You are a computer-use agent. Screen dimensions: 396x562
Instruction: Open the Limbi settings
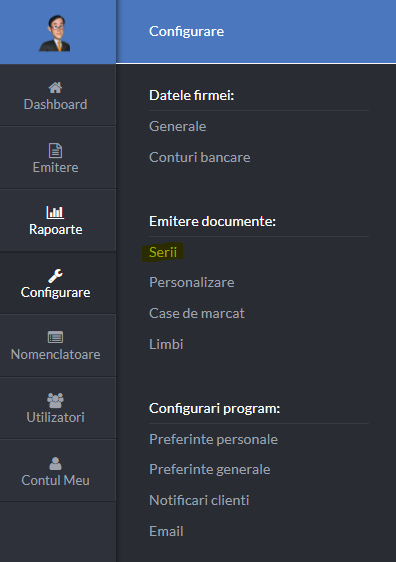pos(166,344)
